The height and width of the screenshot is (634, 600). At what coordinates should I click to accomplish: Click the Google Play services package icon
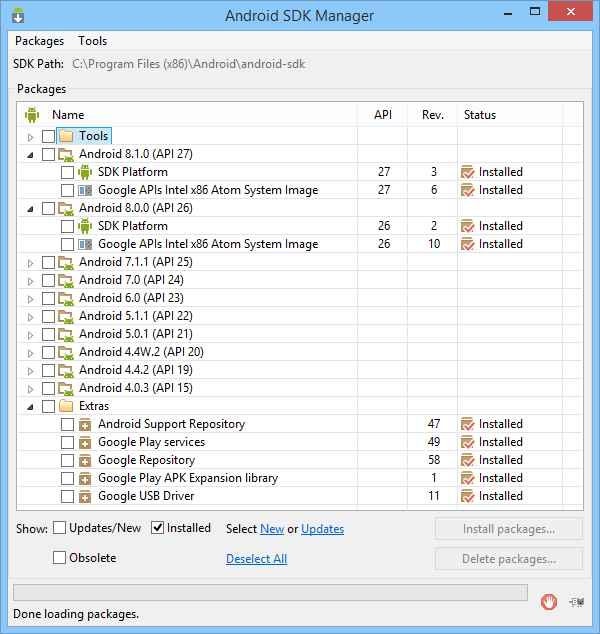click(x=85, y=442)
